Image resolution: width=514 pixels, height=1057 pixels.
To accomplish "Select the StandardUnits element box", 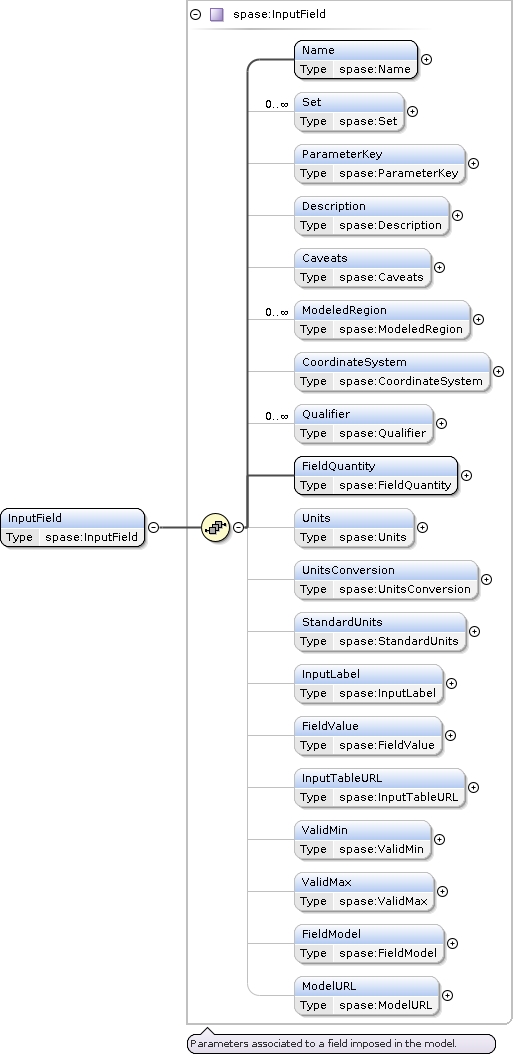I will coord(380,632).
